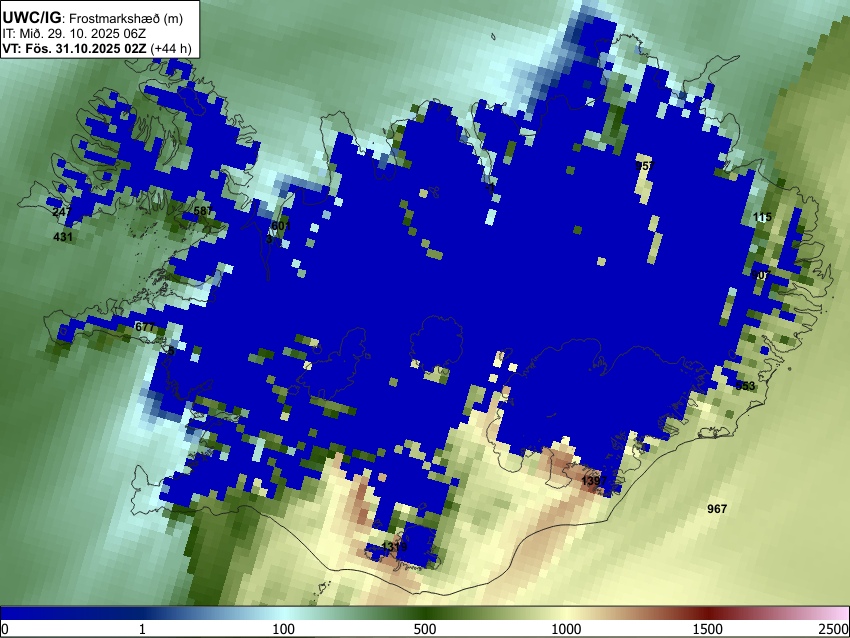Click the legend label '100'
This screenshot has height=638, width=850.
tap(284, 629)
